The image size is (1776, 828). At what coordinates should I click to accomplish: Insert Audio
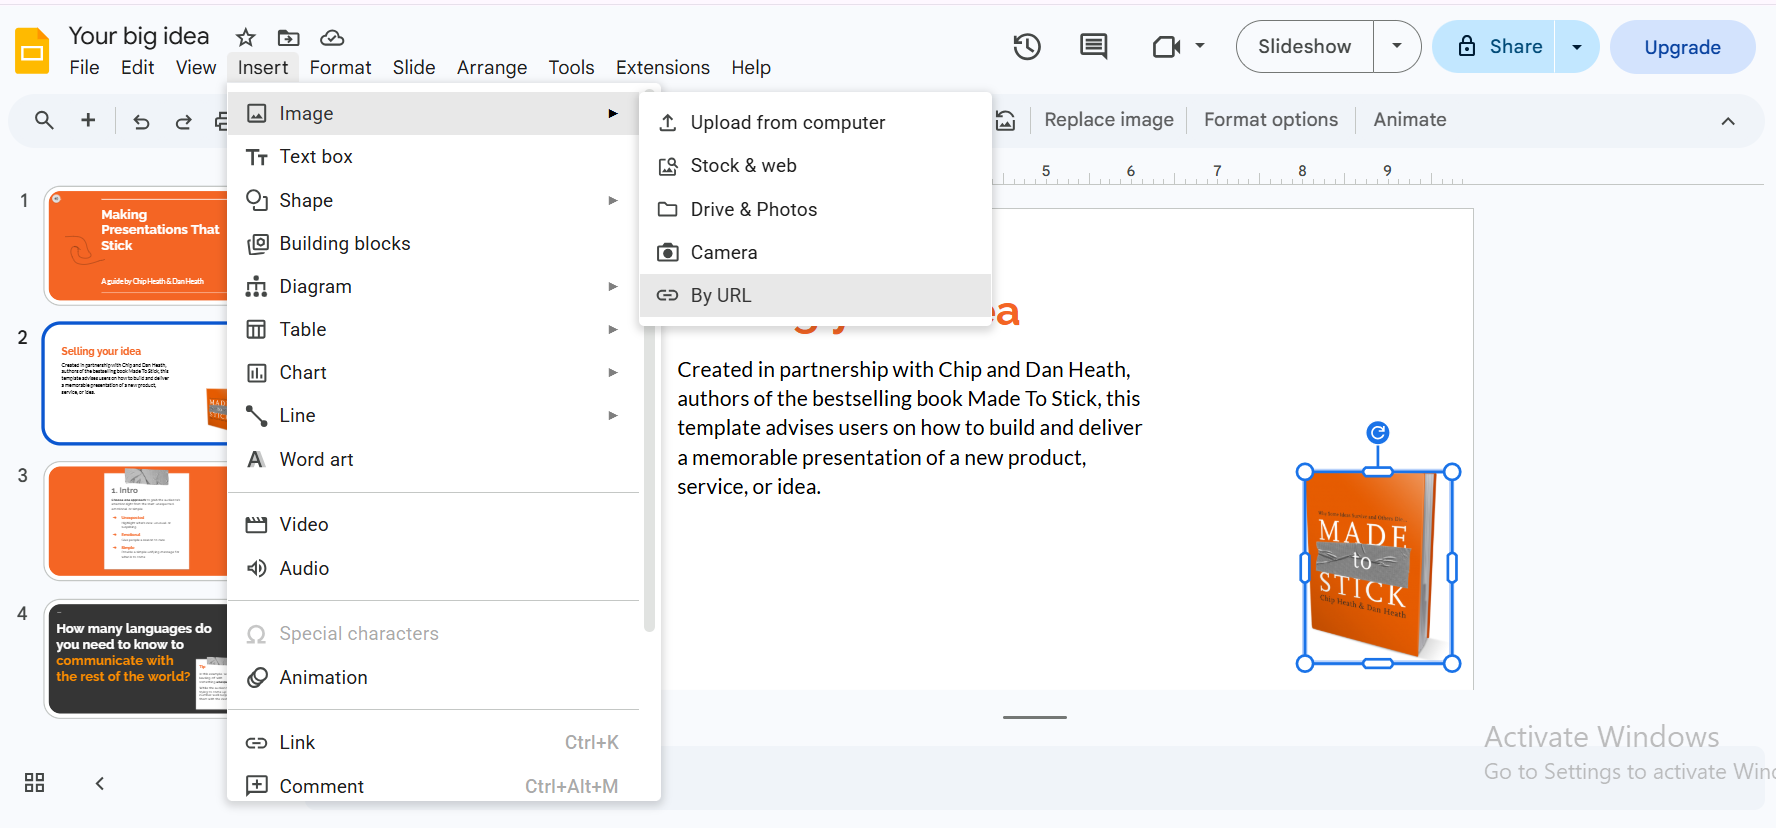click(433, 568)
